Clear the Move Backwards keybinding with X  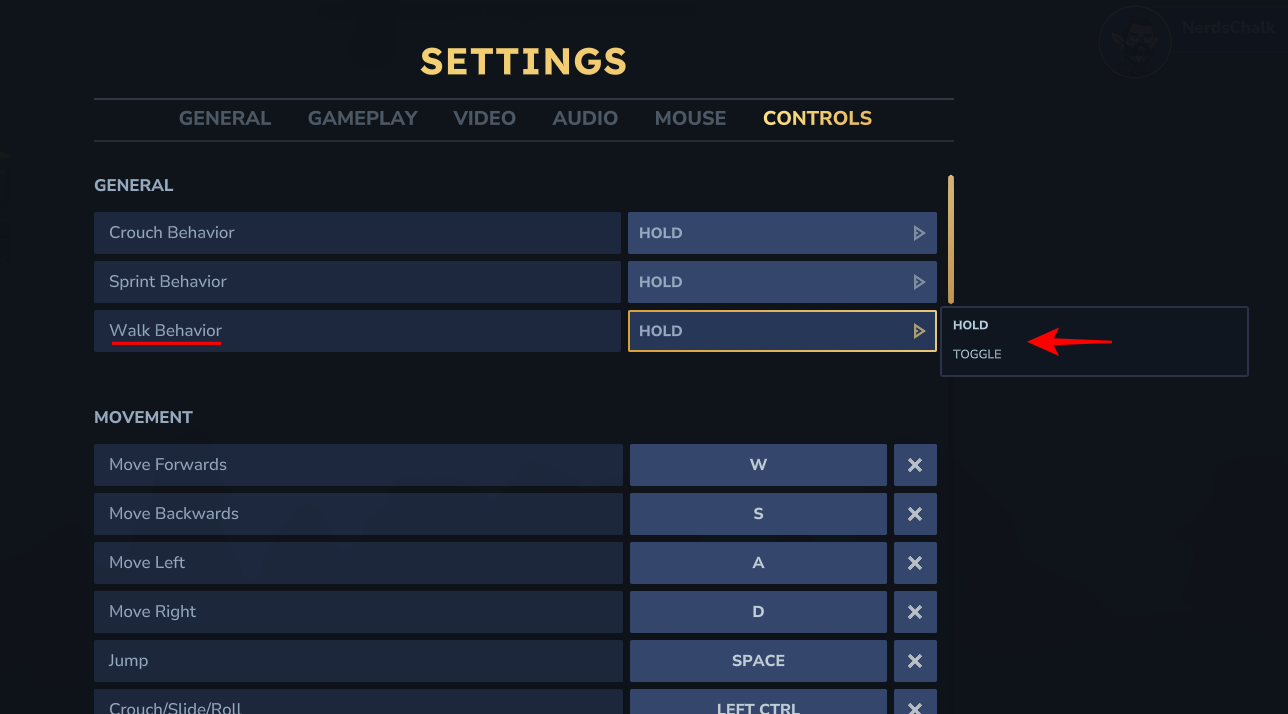(x=914, y=514)
